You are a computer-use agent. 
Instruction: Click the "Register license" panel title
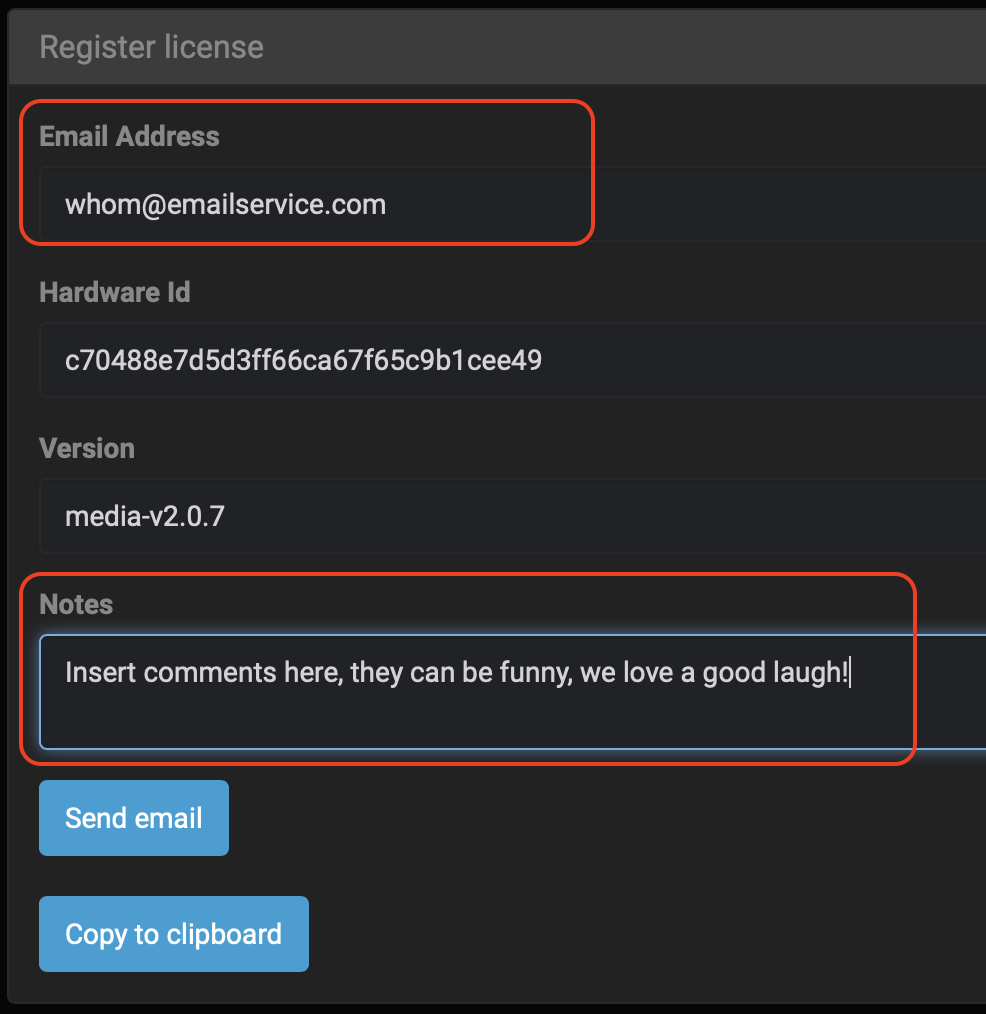151,47
